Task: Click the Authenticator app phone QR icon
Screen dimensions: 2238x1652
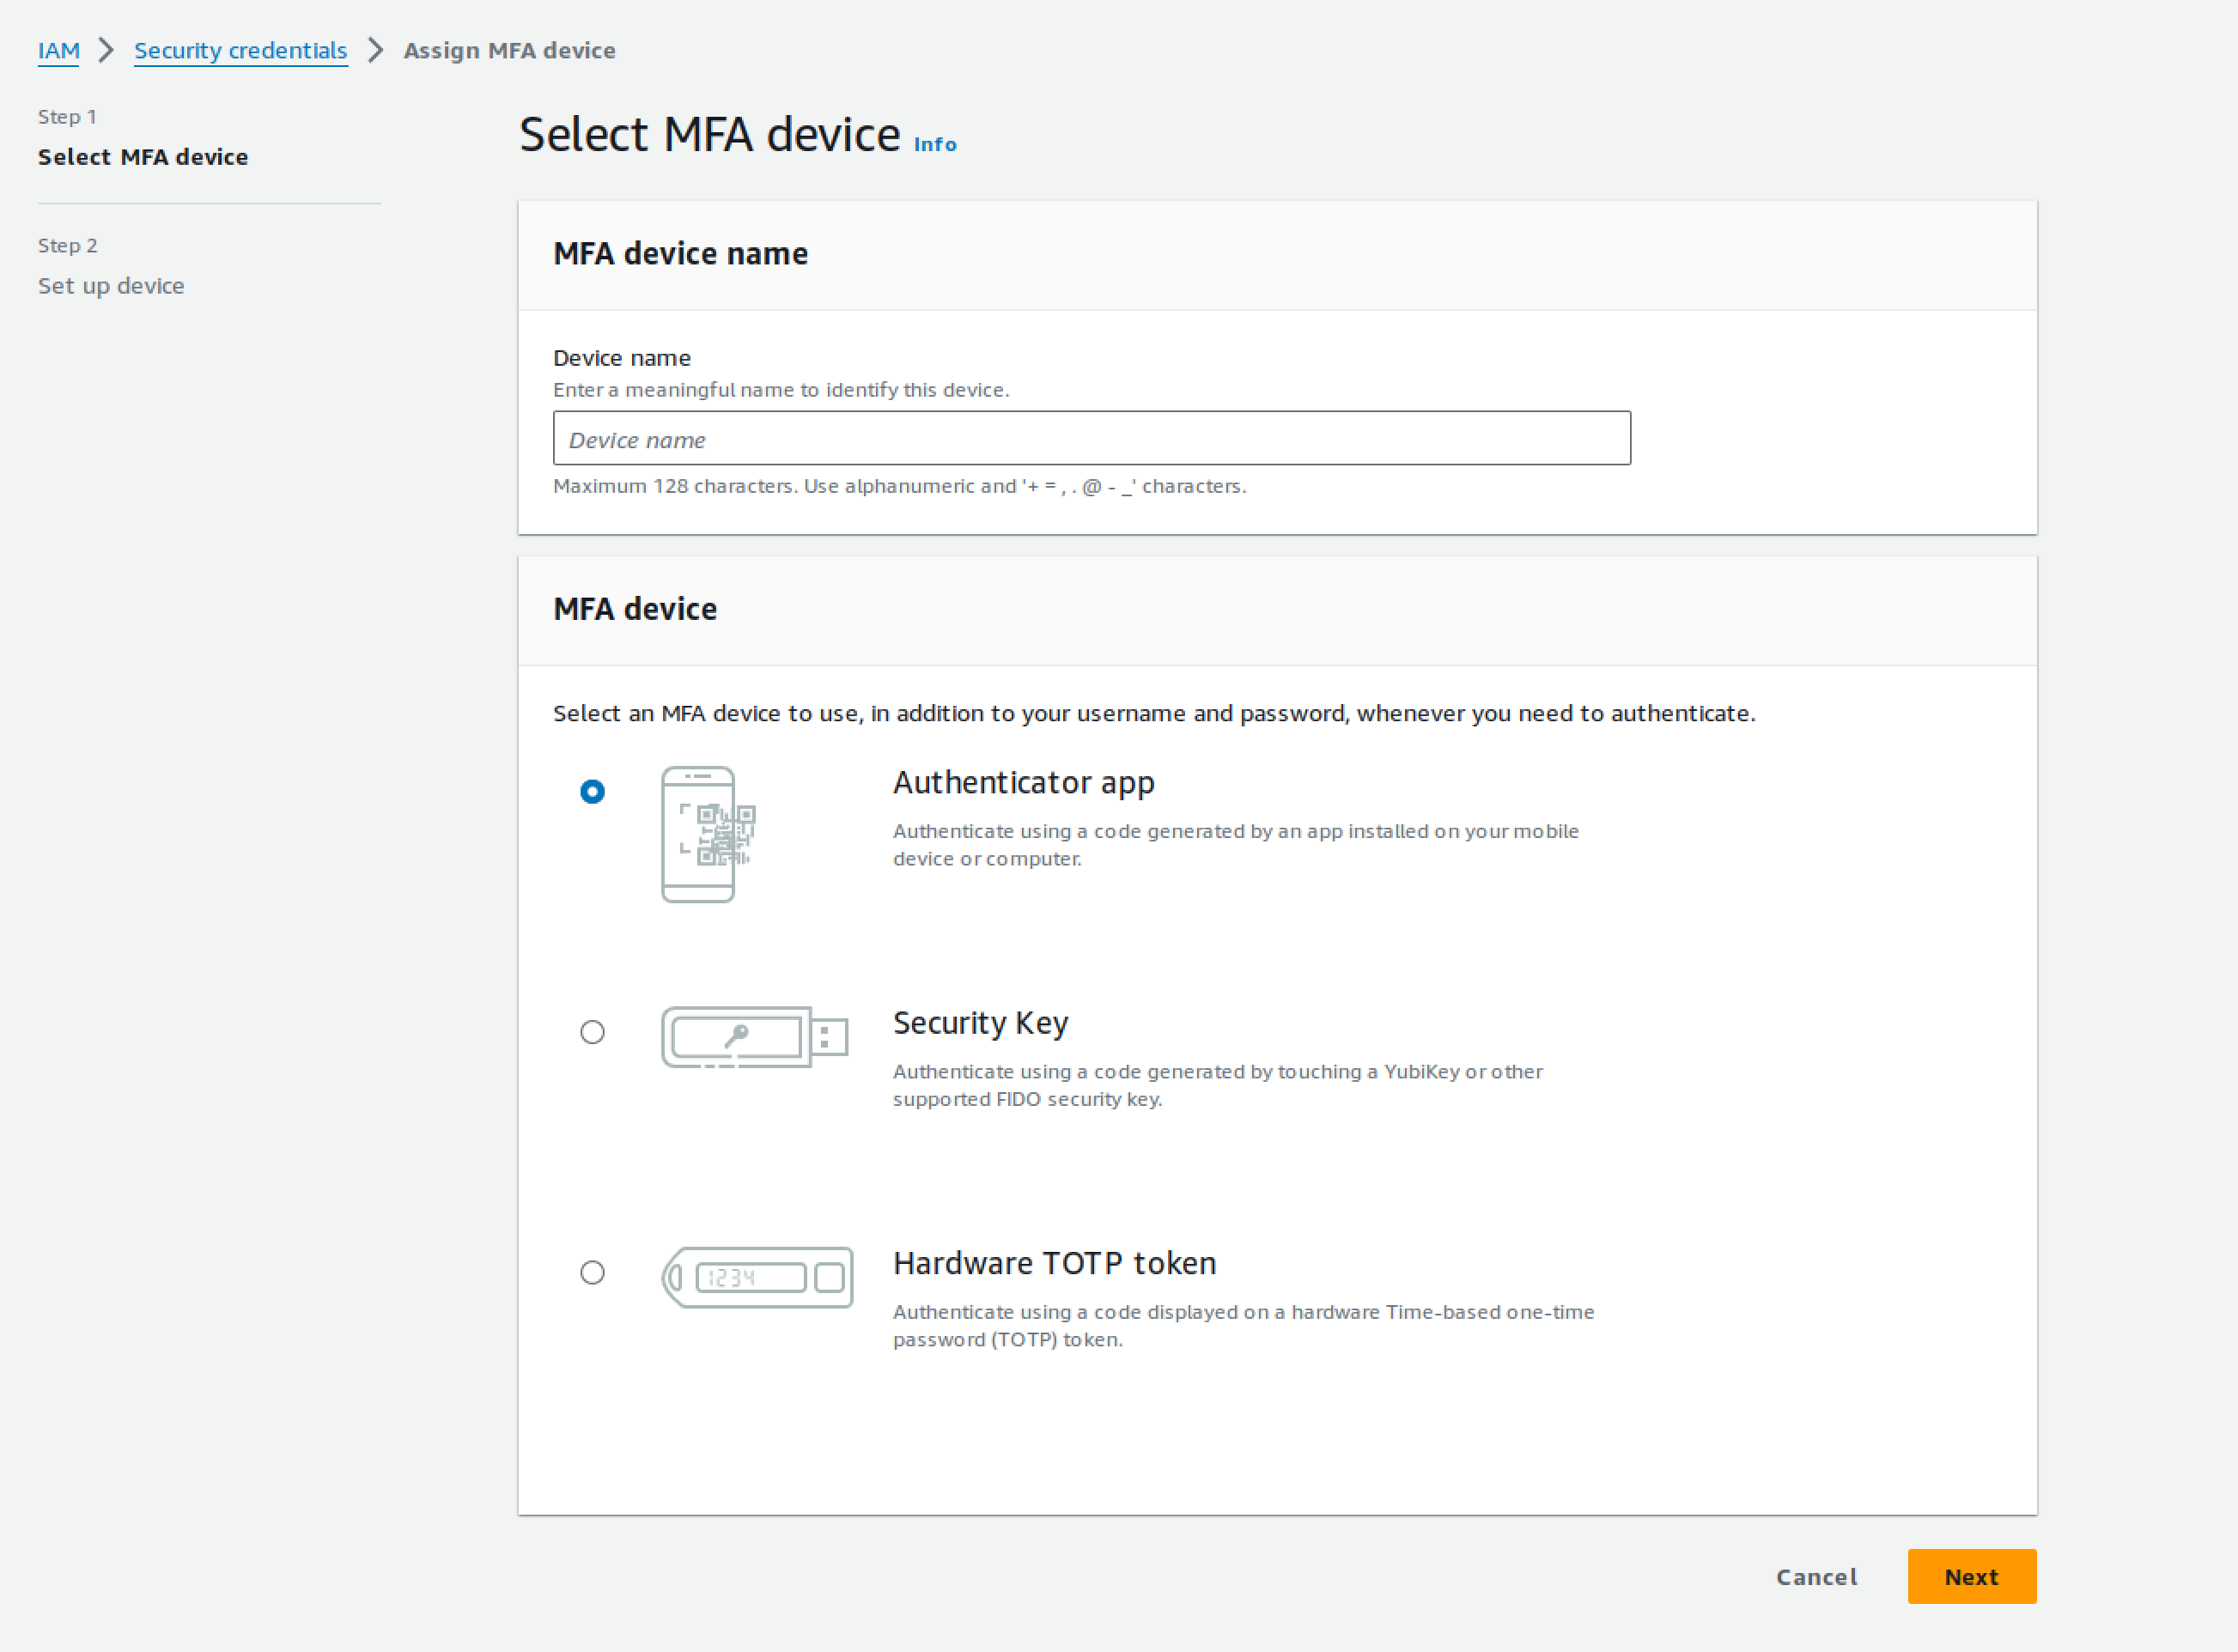Action: (x=708, y=834)
